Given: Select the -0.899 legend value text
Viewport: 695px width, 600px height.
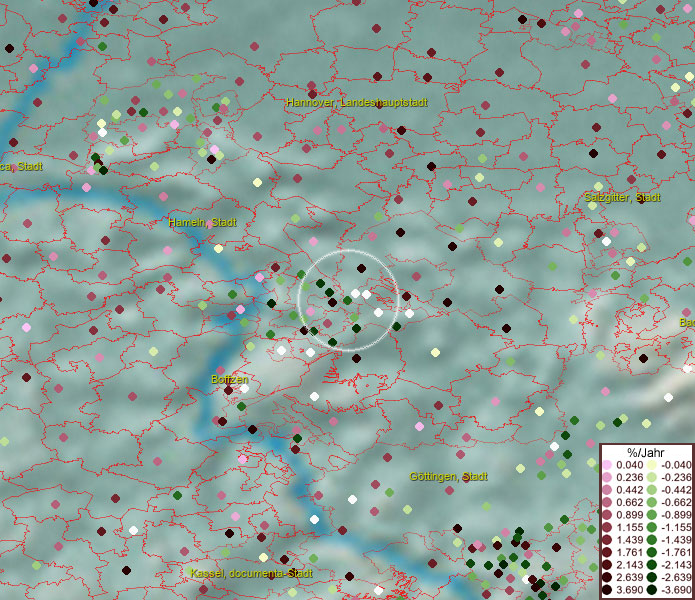Looking at the screenshot, I should (675, 515).
